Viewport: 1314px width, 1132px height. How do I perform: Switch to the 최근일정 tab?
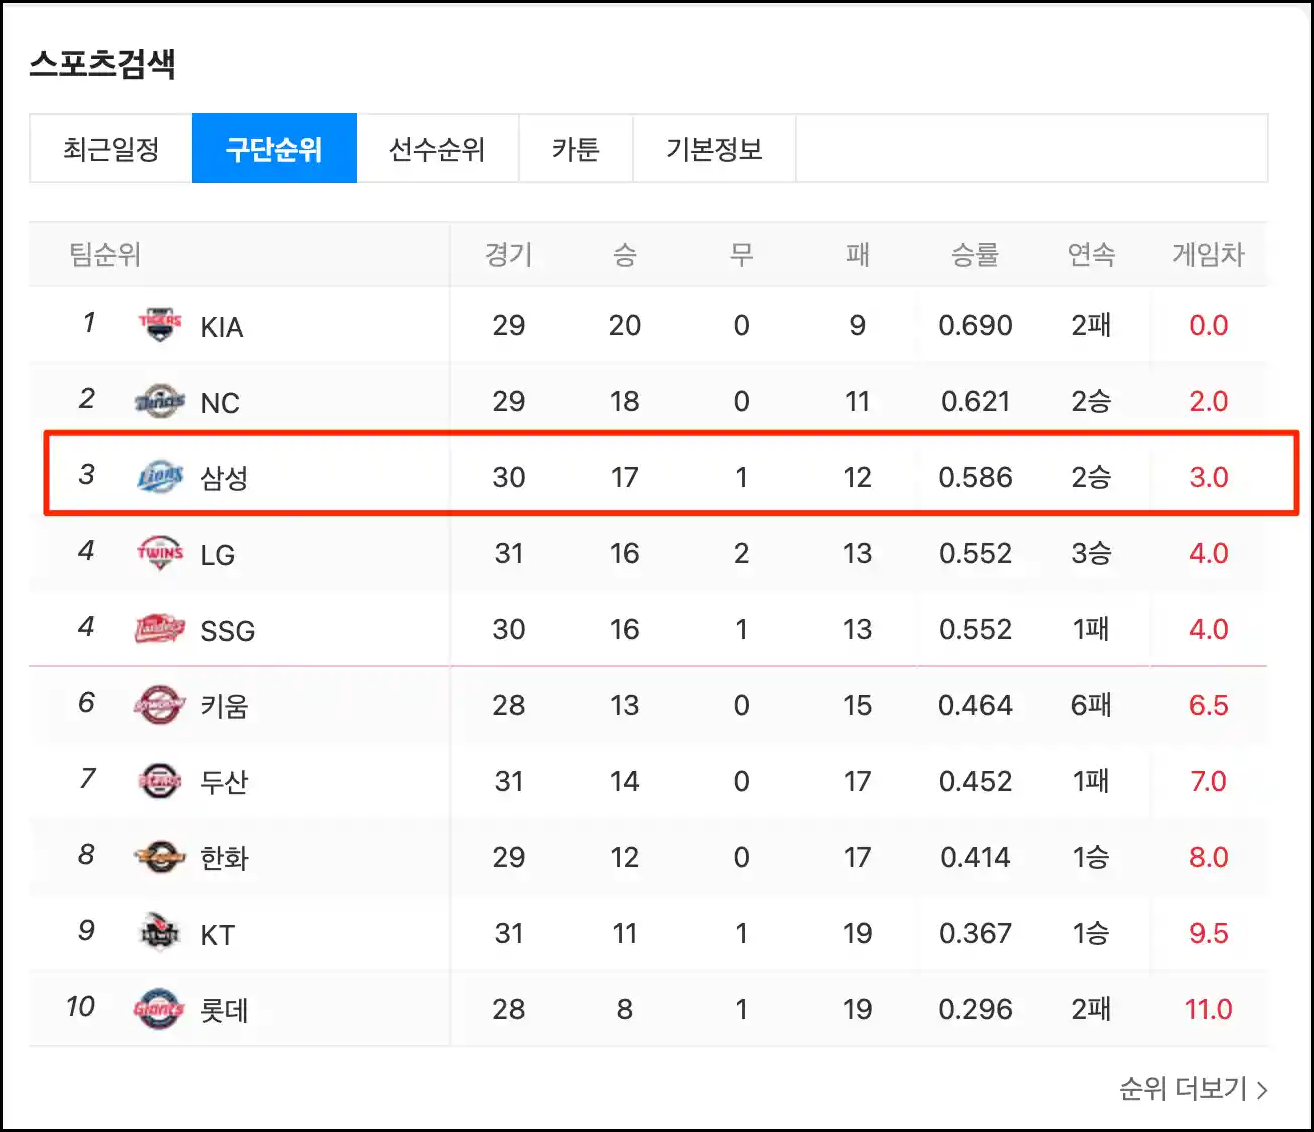(110, 148)
